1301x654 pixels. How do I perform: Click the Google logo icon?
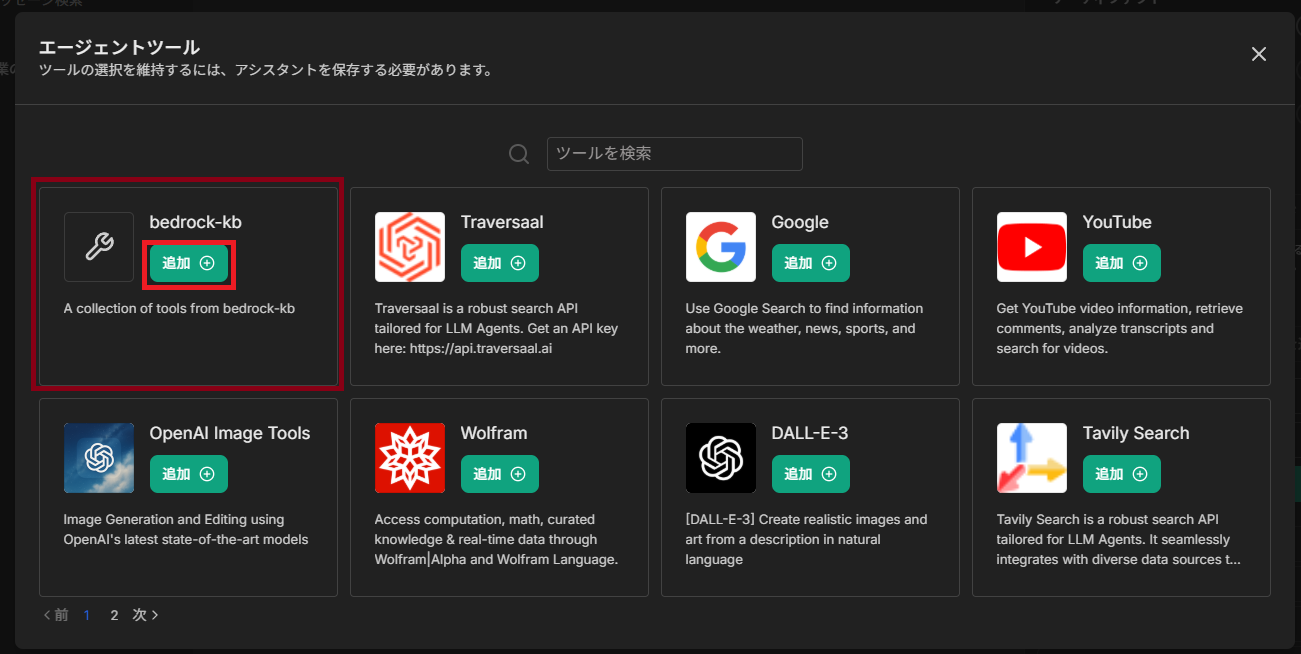point(721,247)
